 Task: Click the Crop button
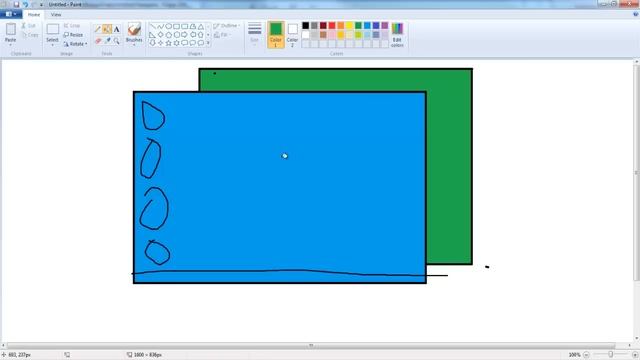pyautogui.click(x=72, y=26)
